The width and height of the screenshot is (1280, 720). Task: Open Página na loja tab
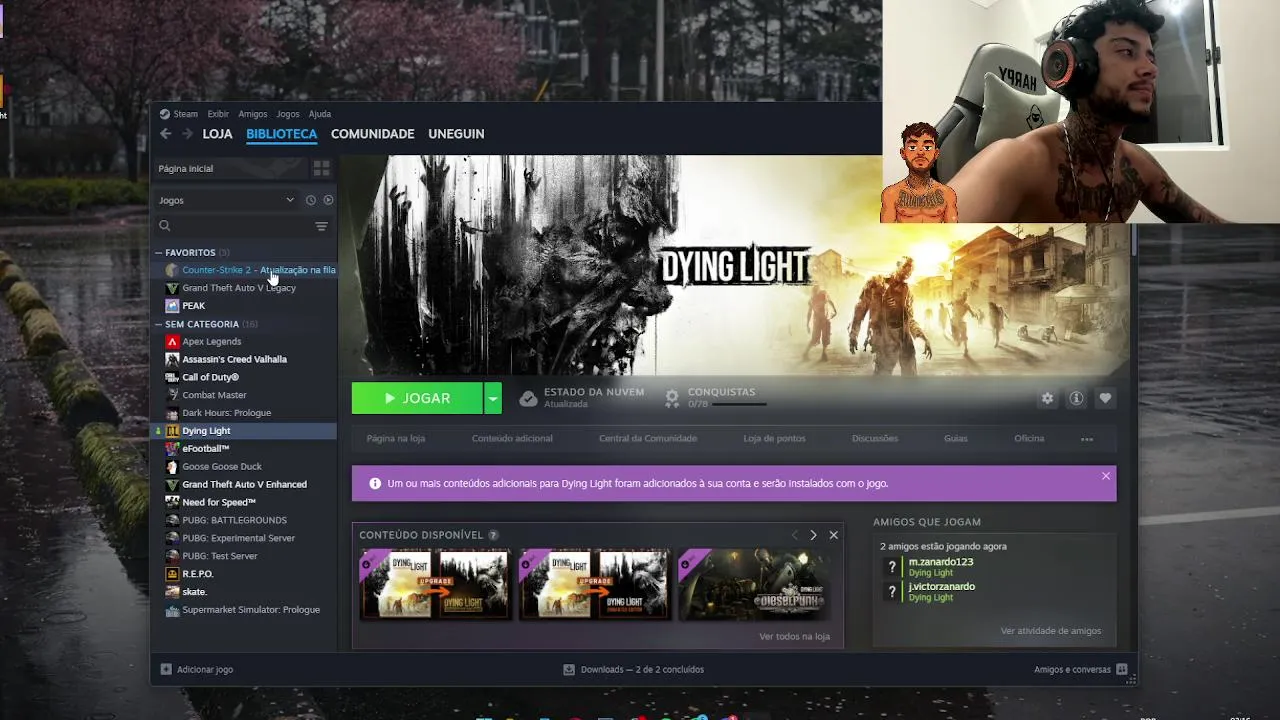(396, 438)
